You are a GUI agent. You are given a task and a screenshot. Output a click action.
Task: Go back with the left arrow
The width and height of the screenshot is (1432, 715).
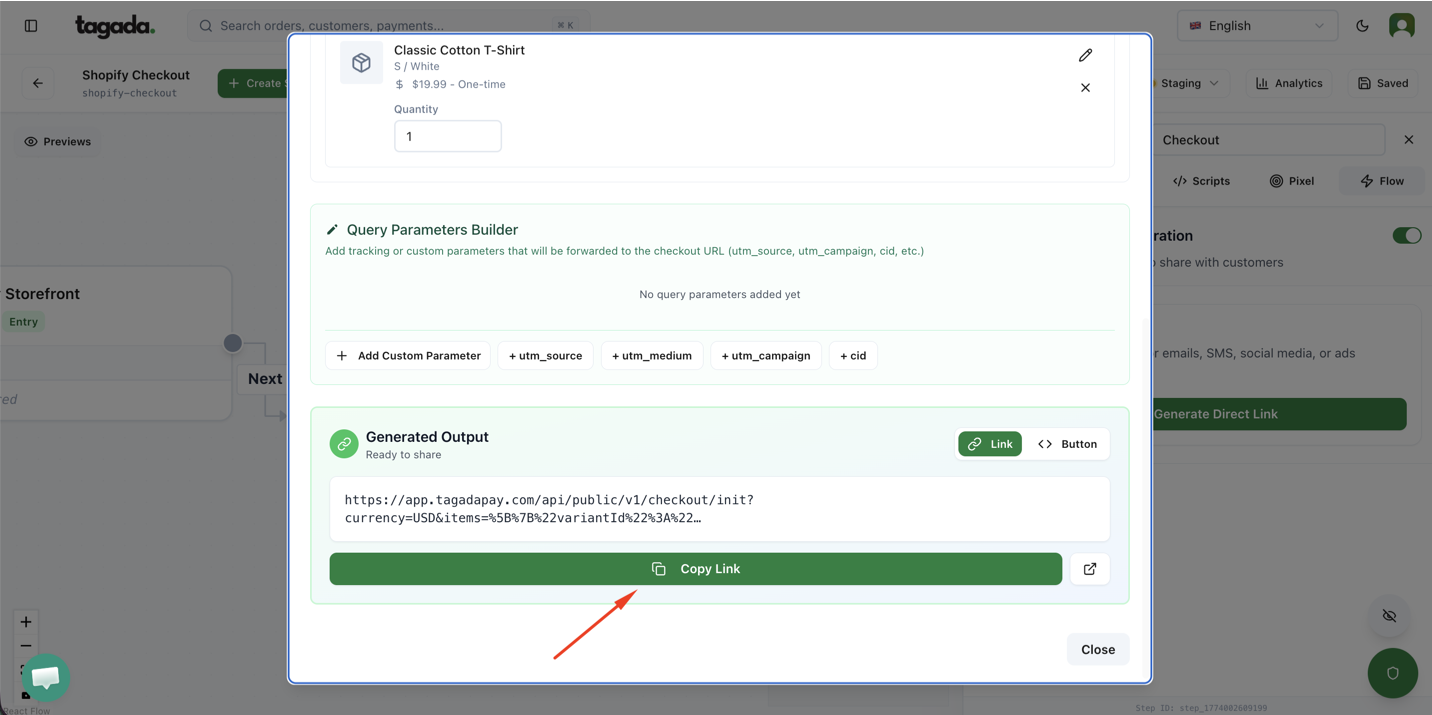(38, 83)
